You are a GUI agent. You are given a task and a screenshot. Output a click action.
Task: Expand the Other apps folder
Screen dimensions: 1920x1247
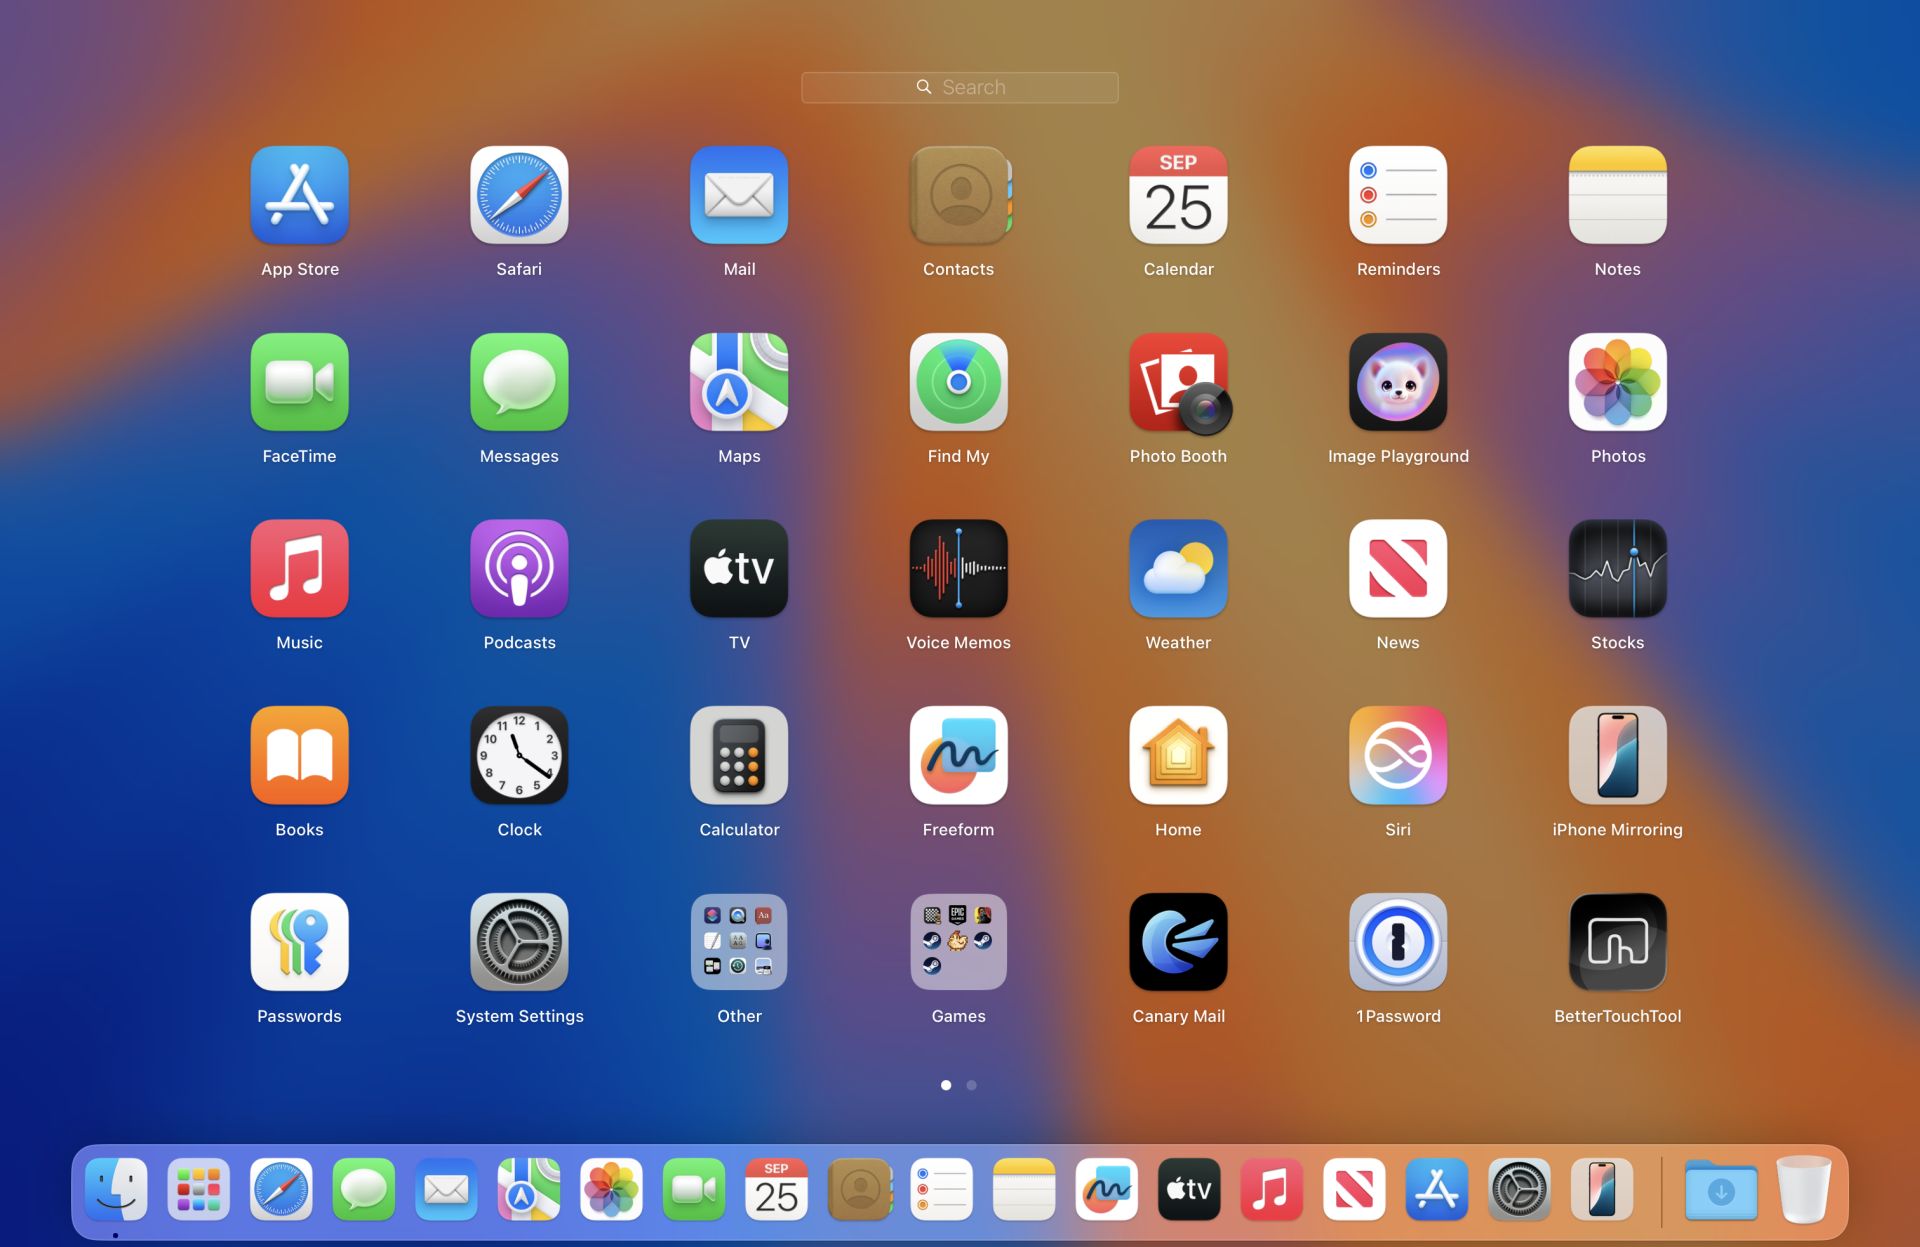[739, 942]
